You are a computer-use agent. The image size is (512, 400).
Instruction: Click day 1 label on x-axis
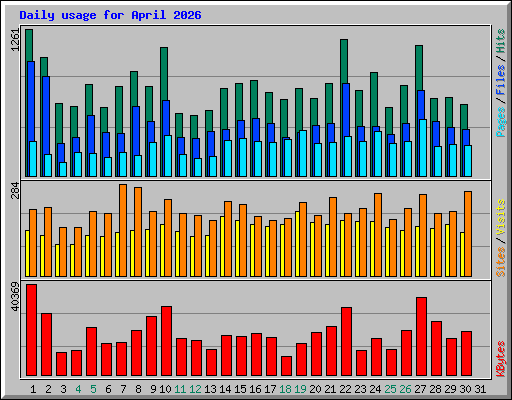(33, 389)
